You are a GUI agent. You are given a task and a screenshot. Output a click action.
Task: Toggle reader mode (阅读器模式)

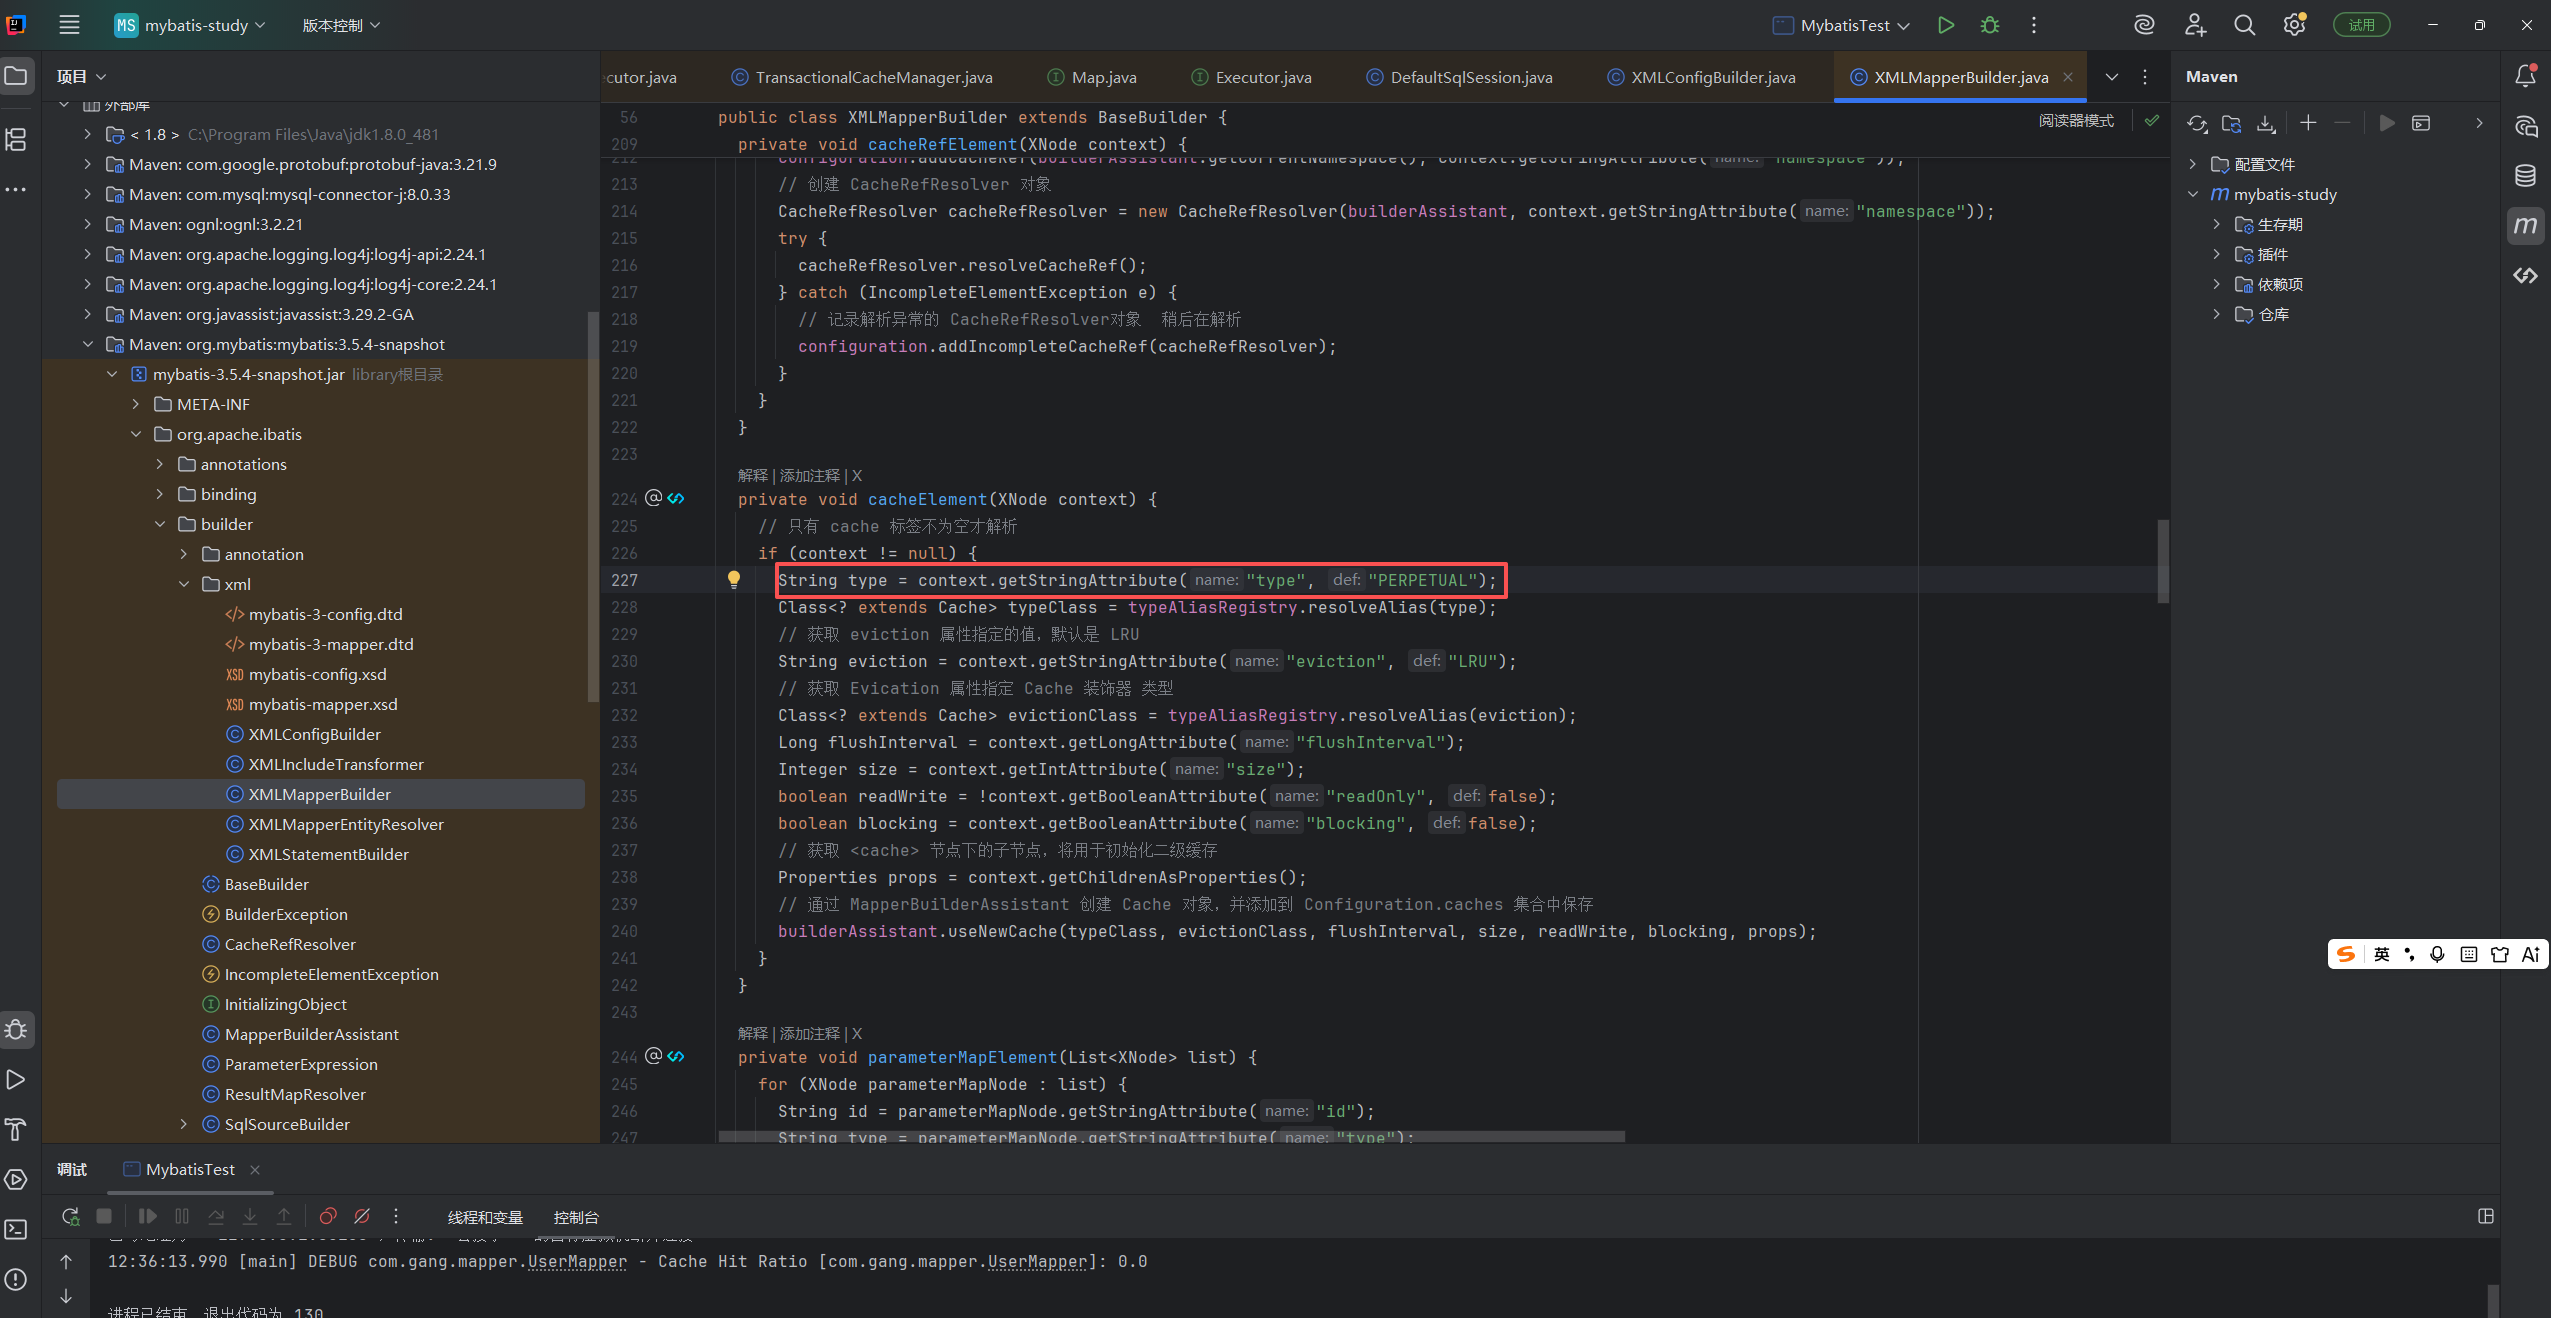pos(2076,121)
